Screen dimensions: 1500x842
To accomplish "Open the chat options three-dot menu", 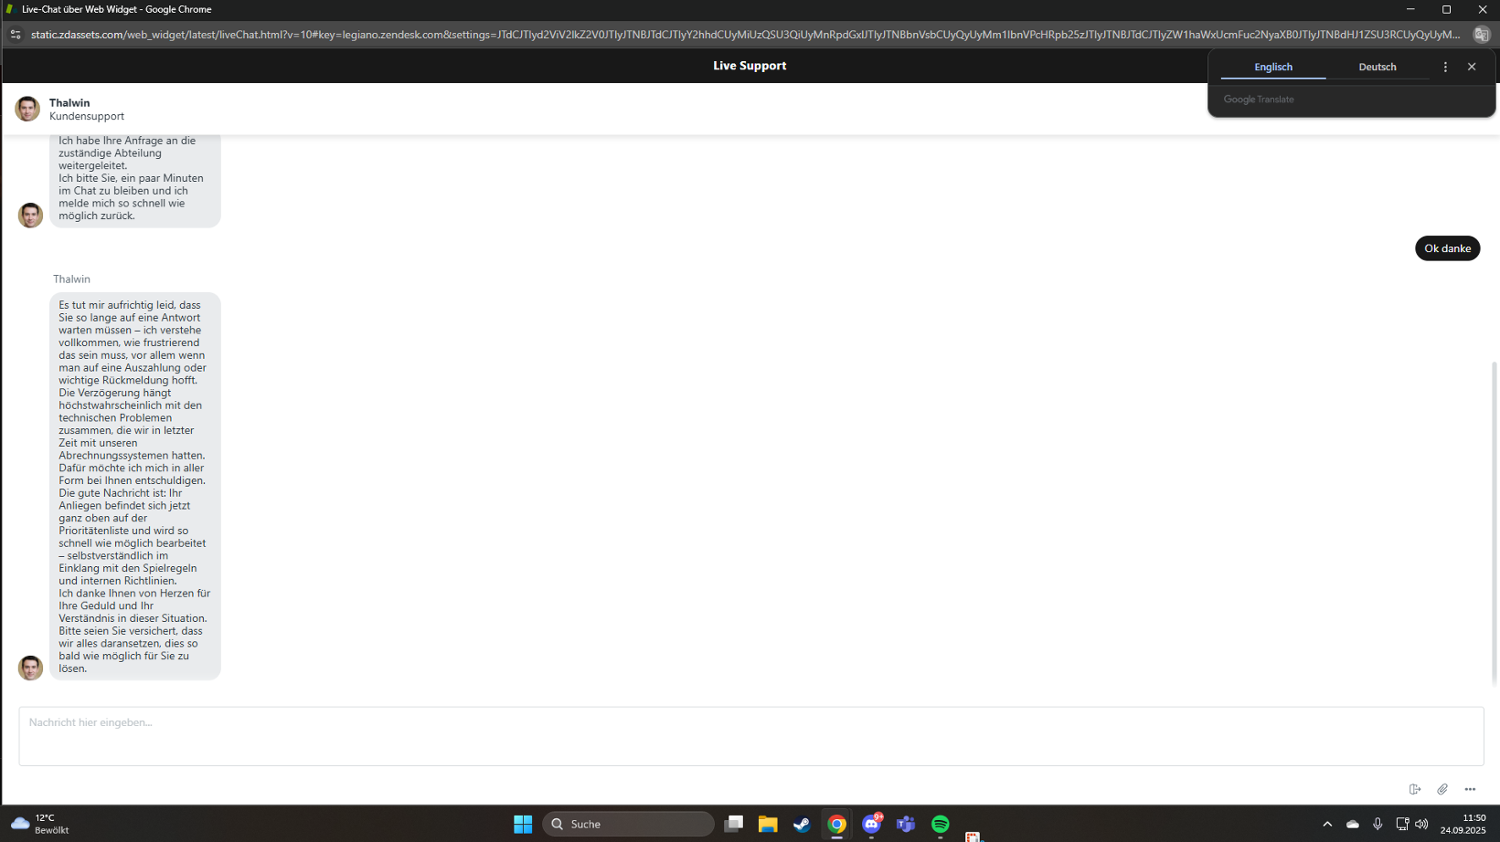I will pyautogui.click(x=1469, y=789).
